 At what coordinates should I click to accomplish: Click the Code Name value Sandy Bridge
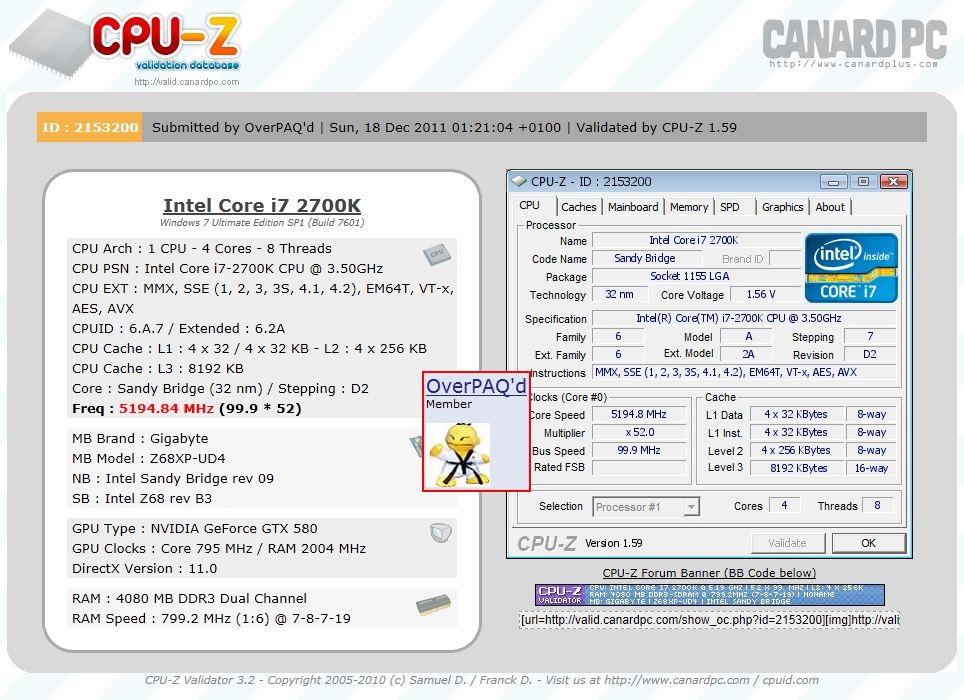tap(645, 258)
